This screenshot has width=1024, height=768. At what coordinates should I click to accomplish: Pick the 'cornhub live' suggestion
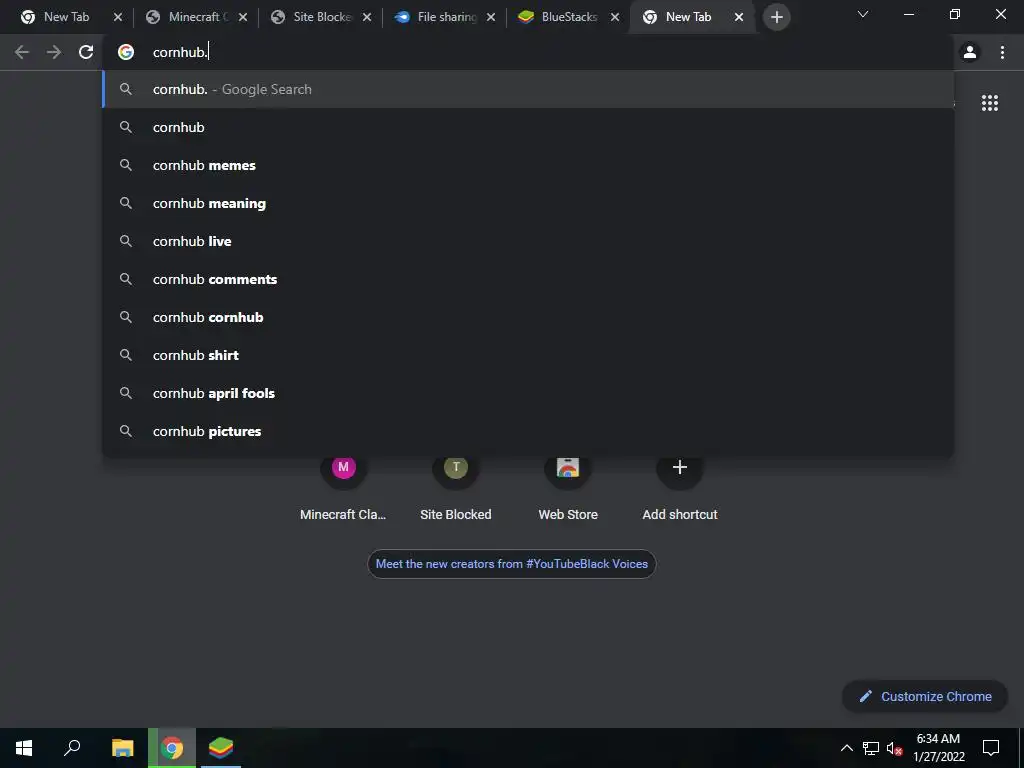528,241
